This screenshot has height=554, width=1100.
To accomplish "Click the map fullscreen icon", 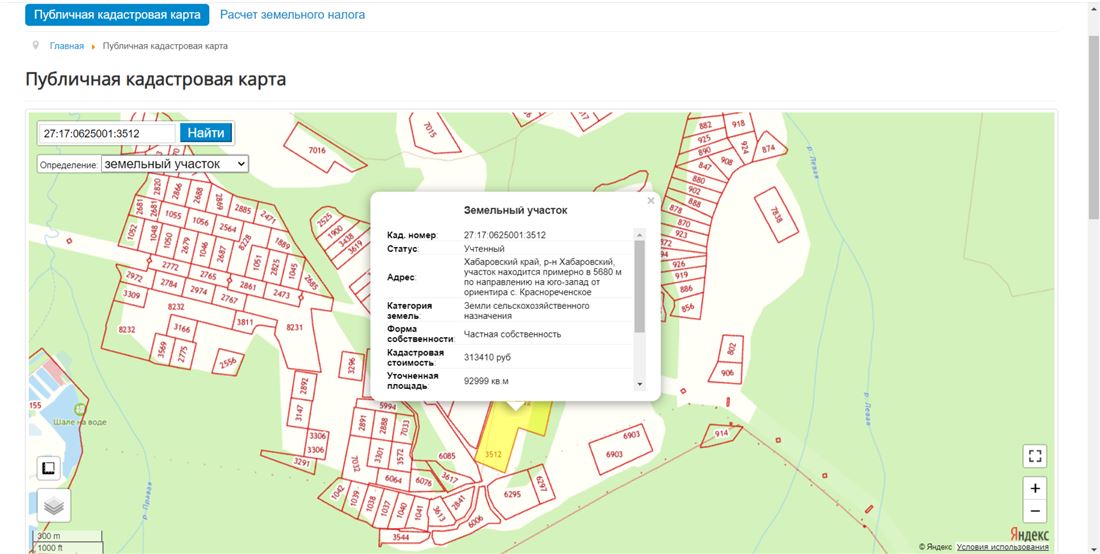I will tap(1035, 456).
